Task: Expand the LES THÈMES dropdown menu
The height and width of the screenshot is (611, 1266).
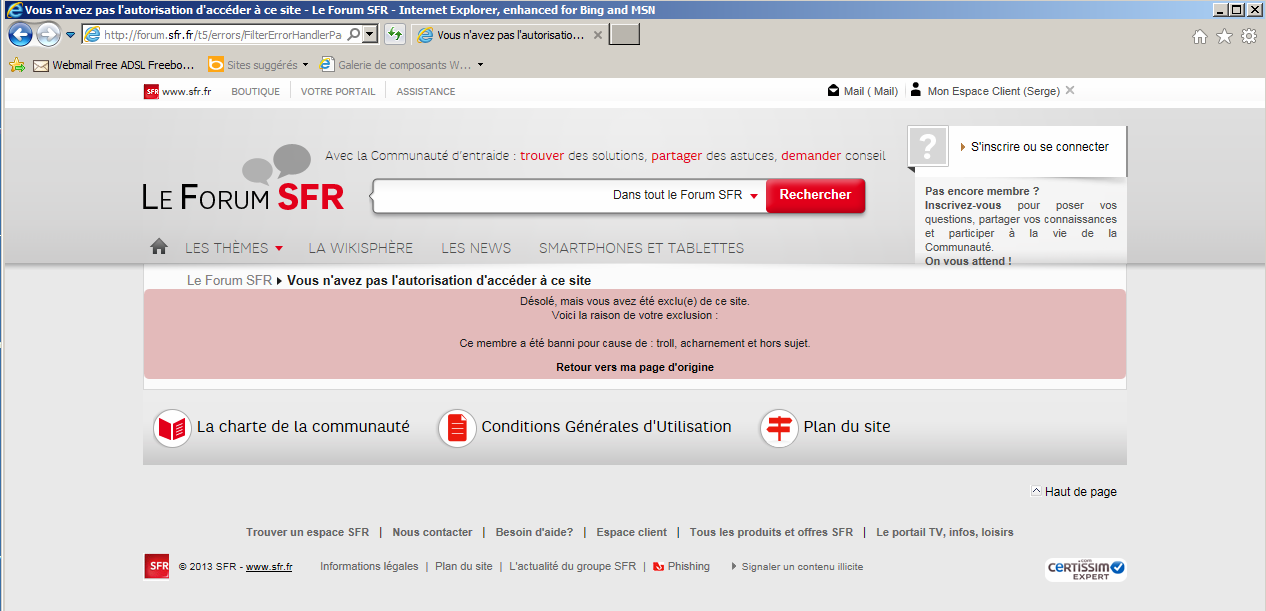Action: [x=231, y=247]
